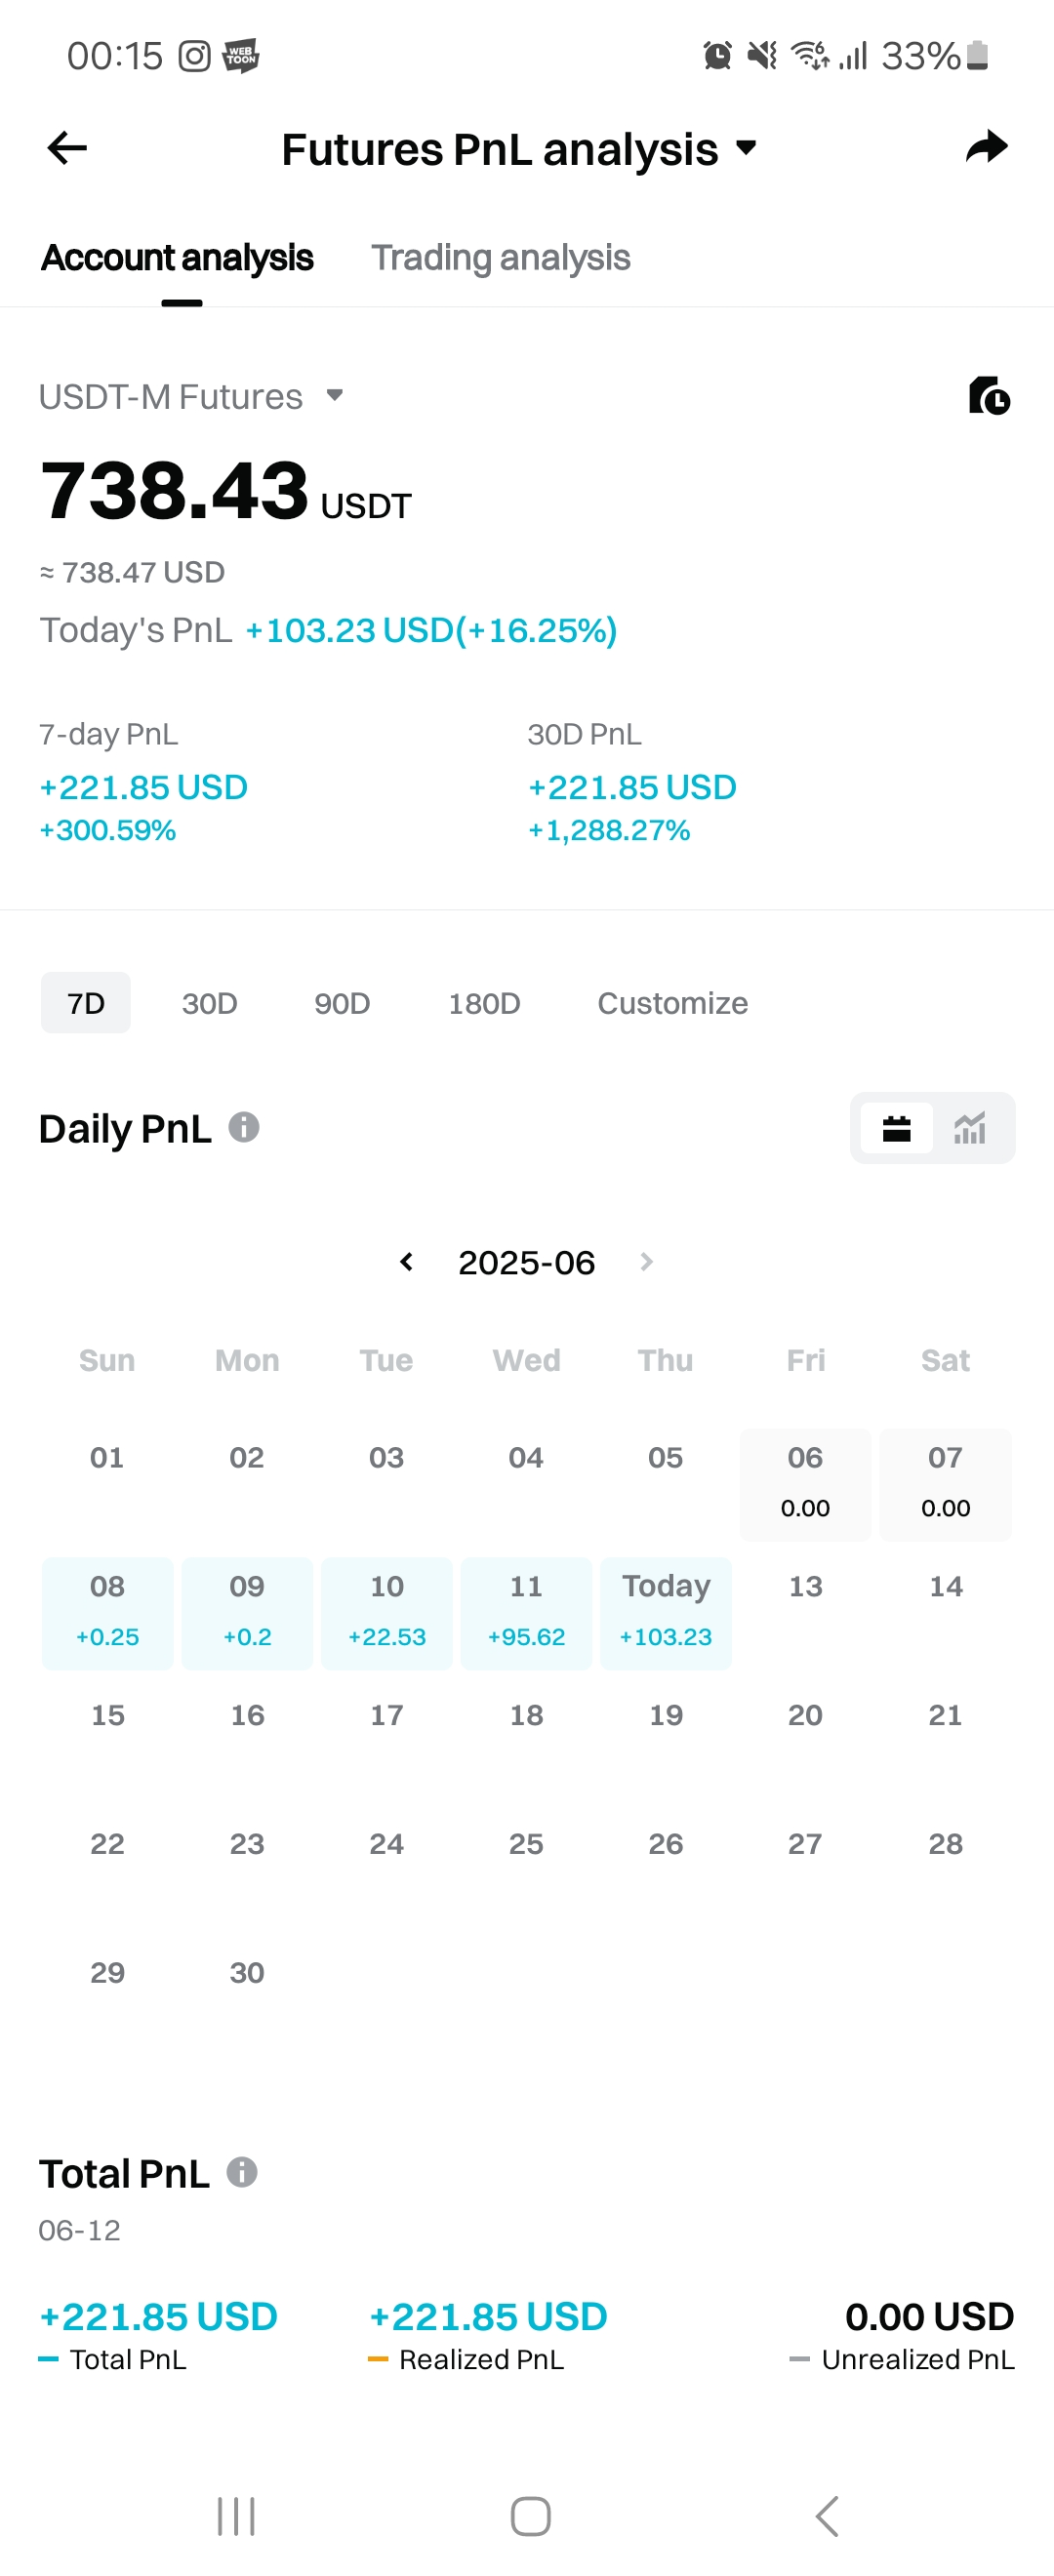
Task: Tap the Customize date range option
Action: tap(672, 1002)
